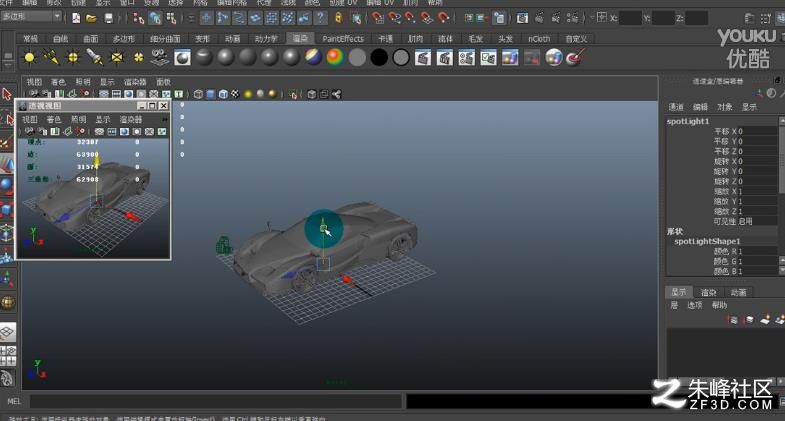The height and width of the screenshot is (421, 785).
Task: Open the 照明 menu in main viewport
Action: 83,82
